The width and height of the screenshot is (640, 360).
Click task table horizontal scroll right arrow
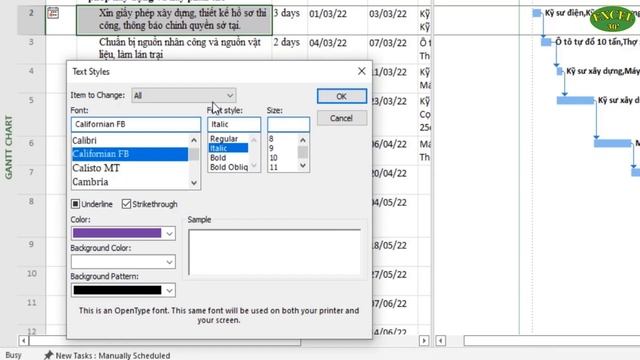coord(424,340)
